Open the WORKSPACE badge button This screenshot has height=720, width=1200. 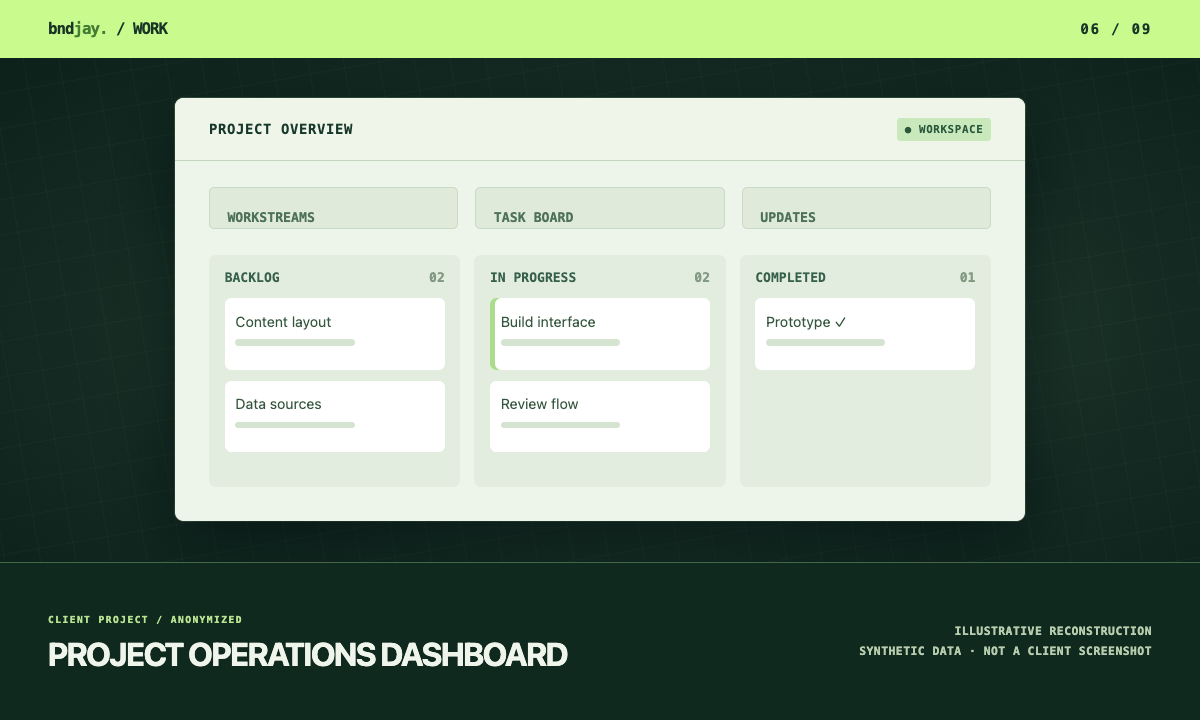944,129
